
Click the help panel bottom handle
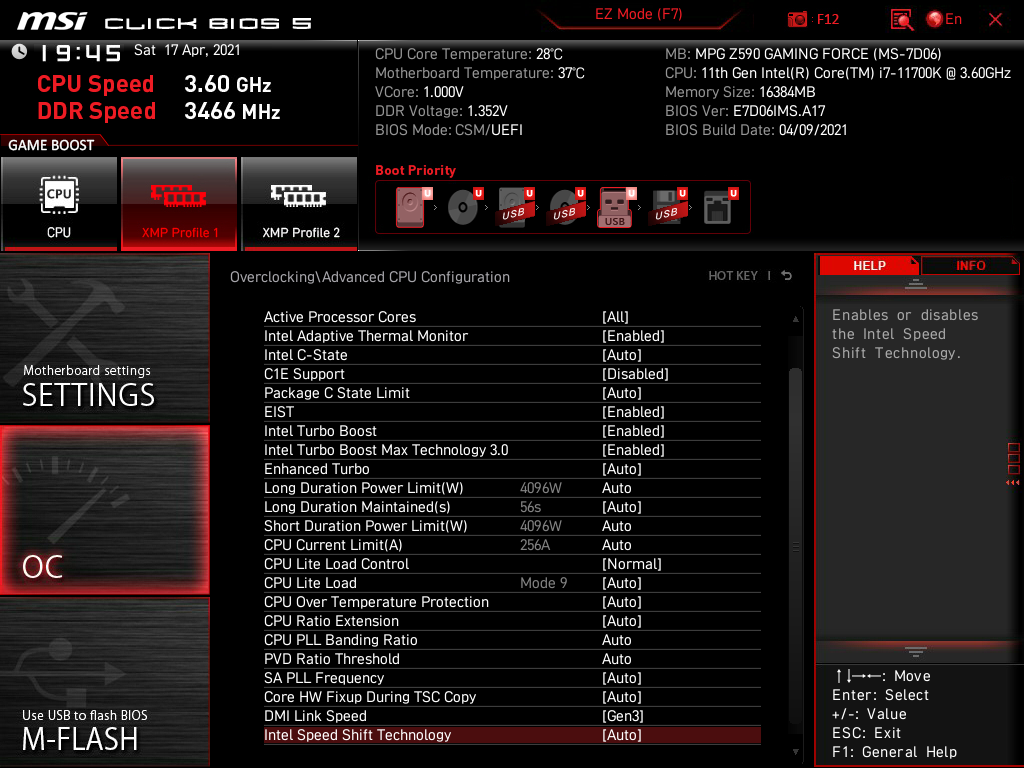click(916, 651)
